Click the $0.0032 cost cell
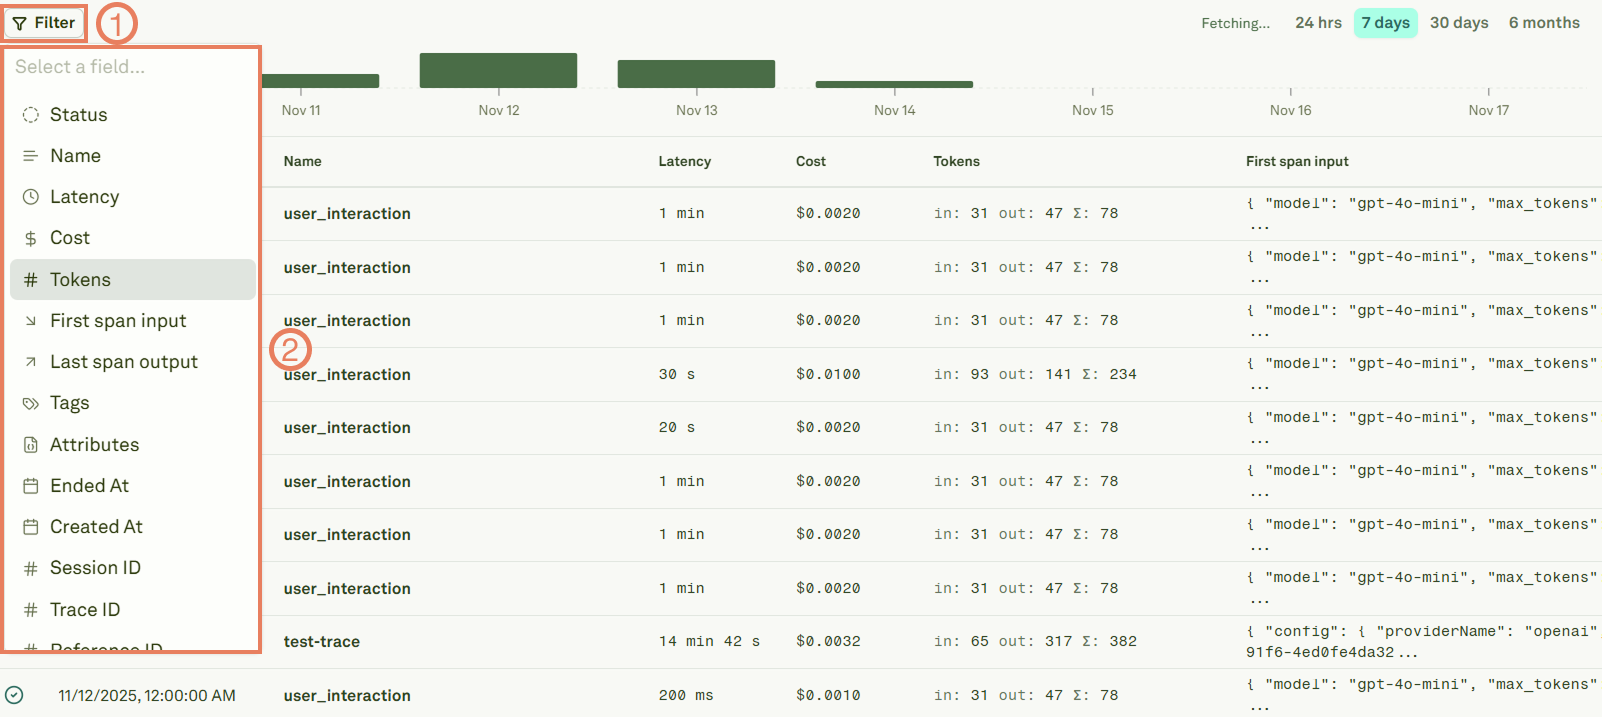This screenshot has height=717, width=1602. pyautogui.click(x=828, y=642)
